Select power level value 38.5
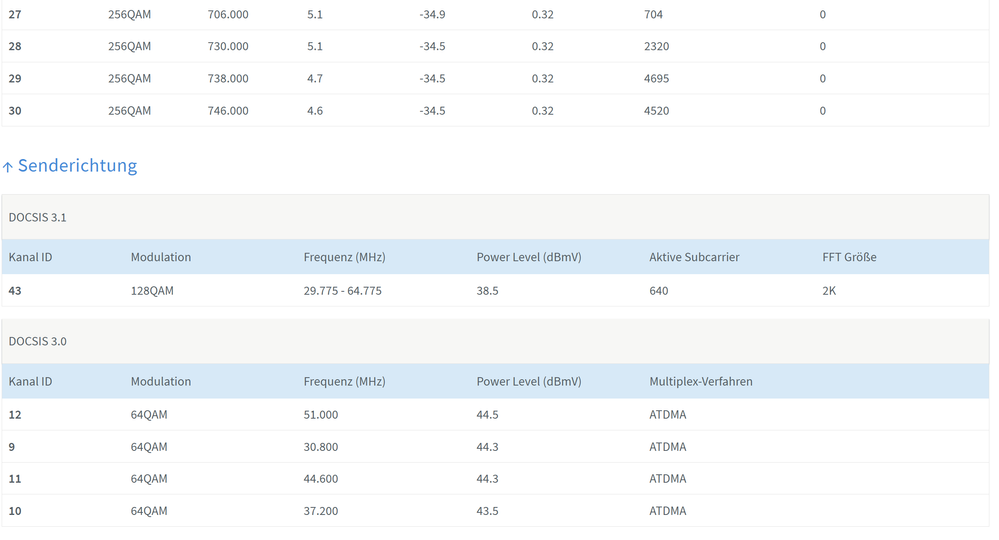The image size is (999, 540). (x=487, y=291)
